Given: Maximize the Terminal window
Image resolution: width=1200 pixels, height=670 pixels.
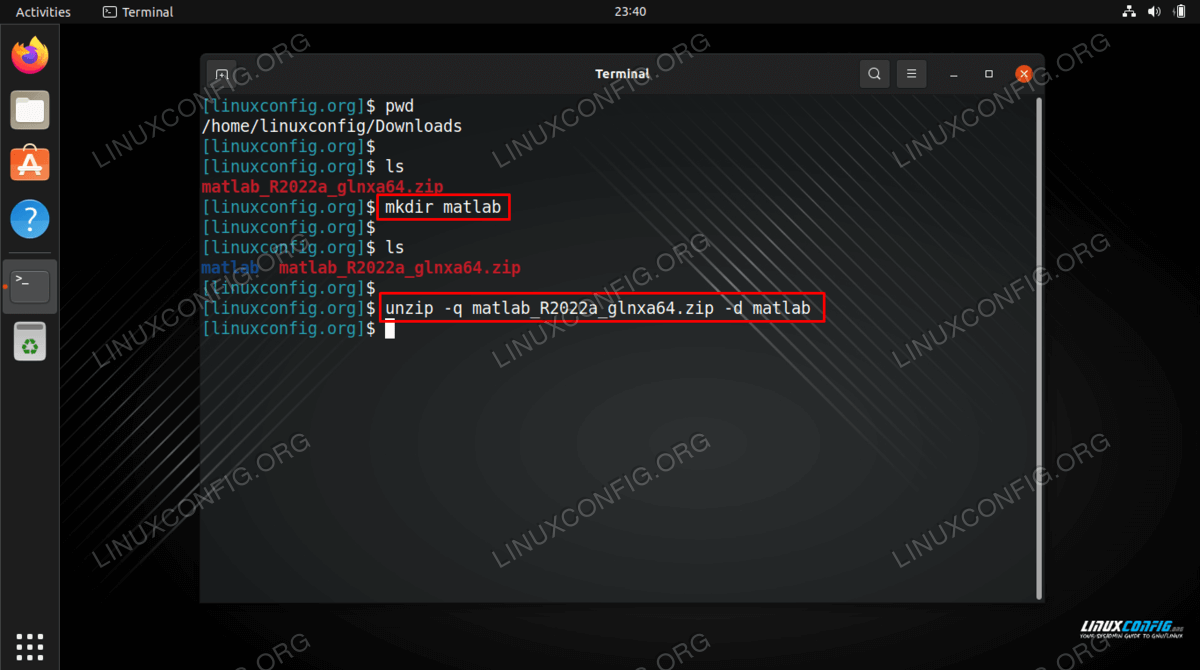Looking at the screenshot, I should coord(989,74).
